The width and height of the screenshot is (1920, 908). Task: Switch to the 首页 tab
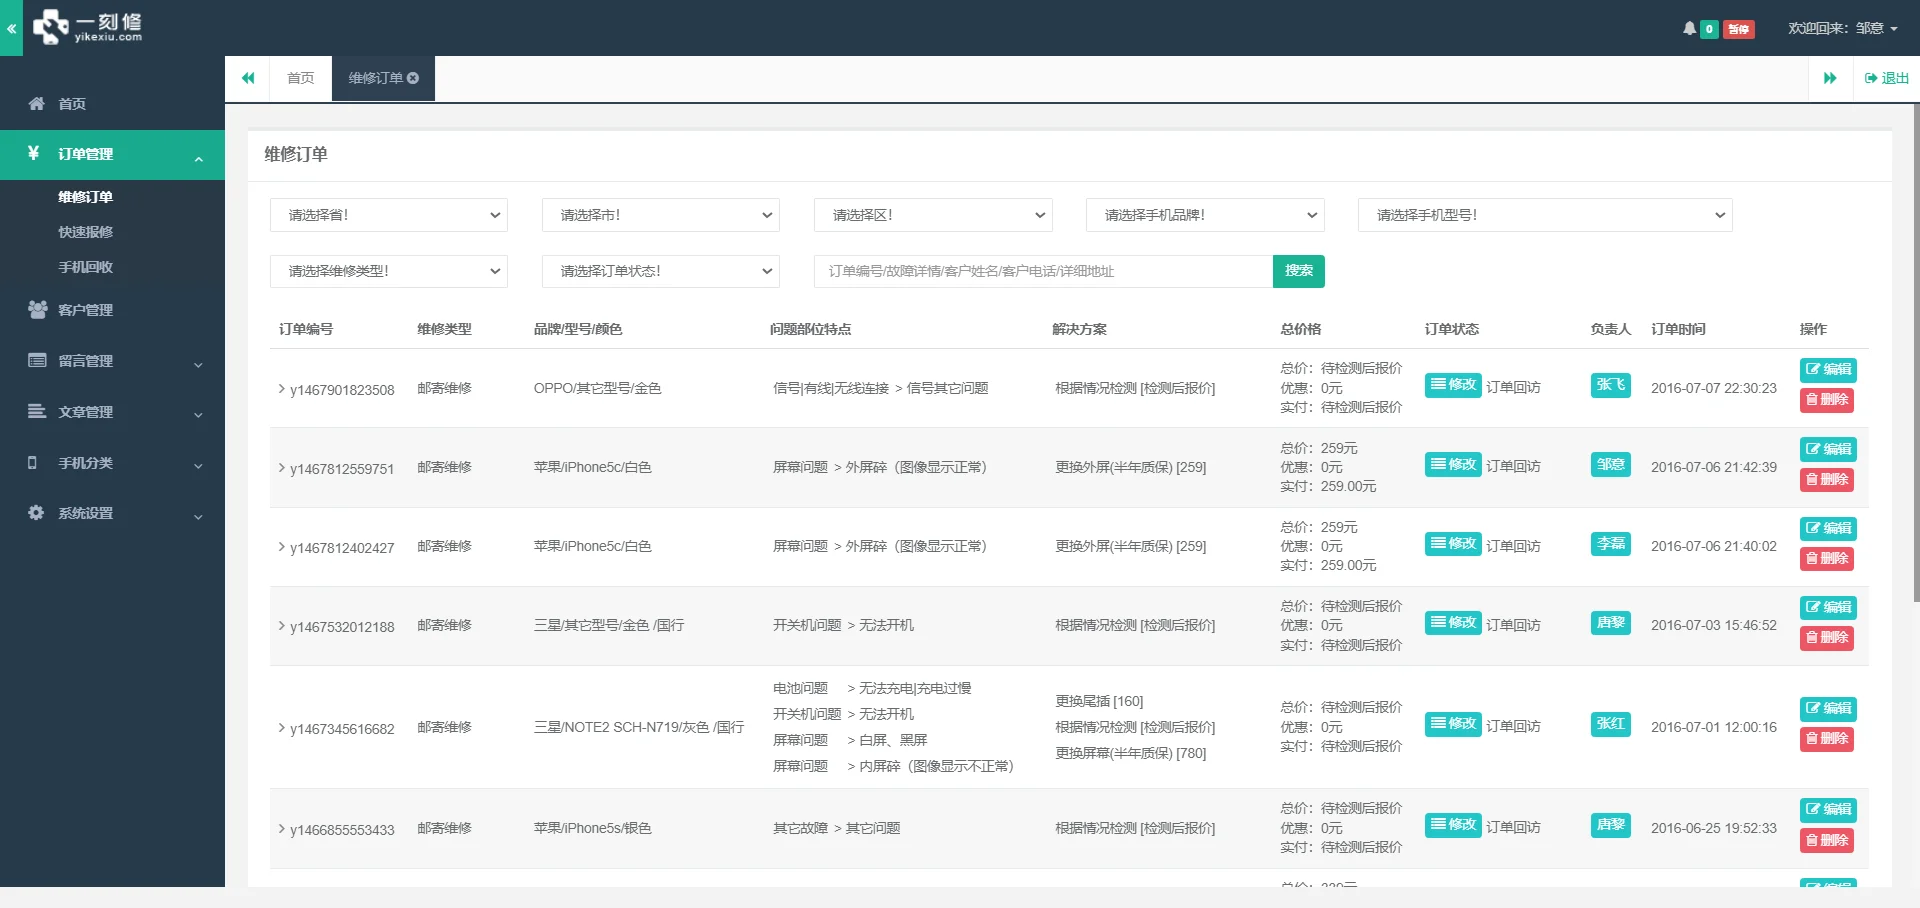click(299, 77)
